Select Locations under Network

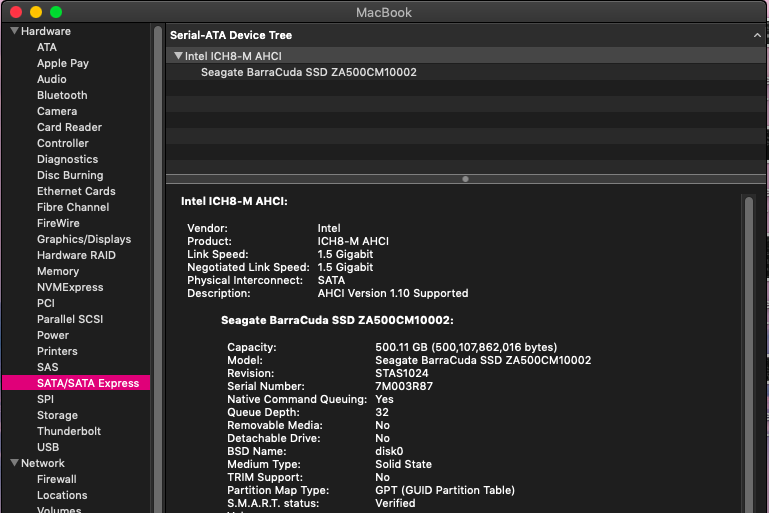62,495
